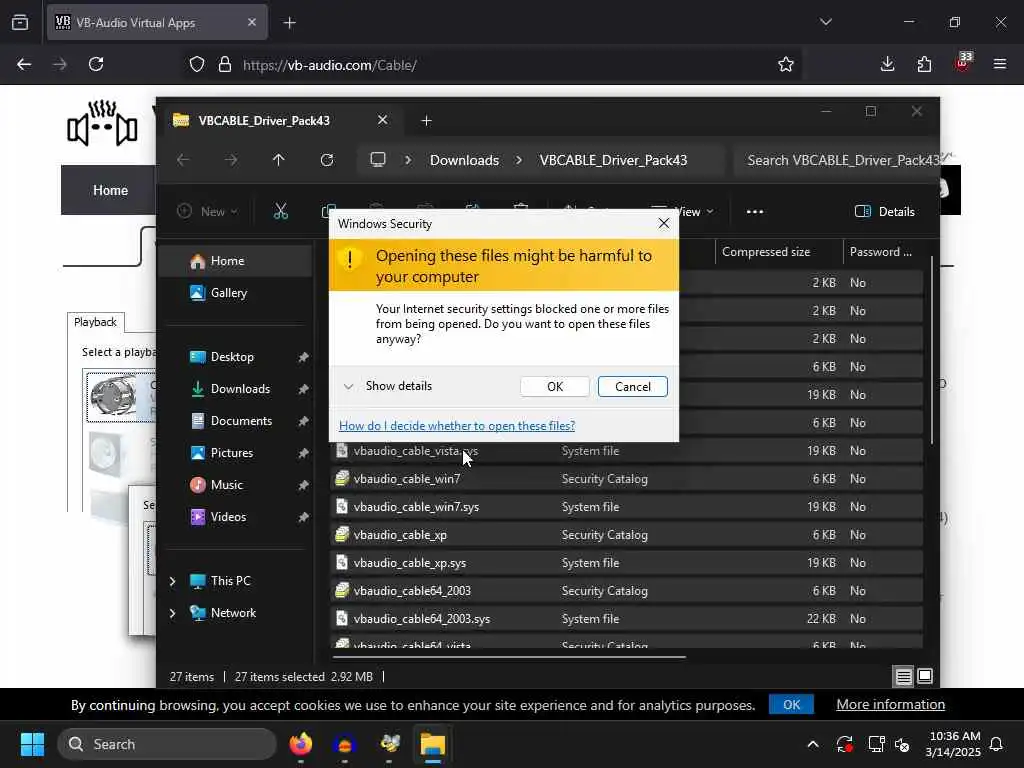Screen dimensions: 1024x768
Task: Click the Firefox list all tabs chevron
Action: (825, 22)
